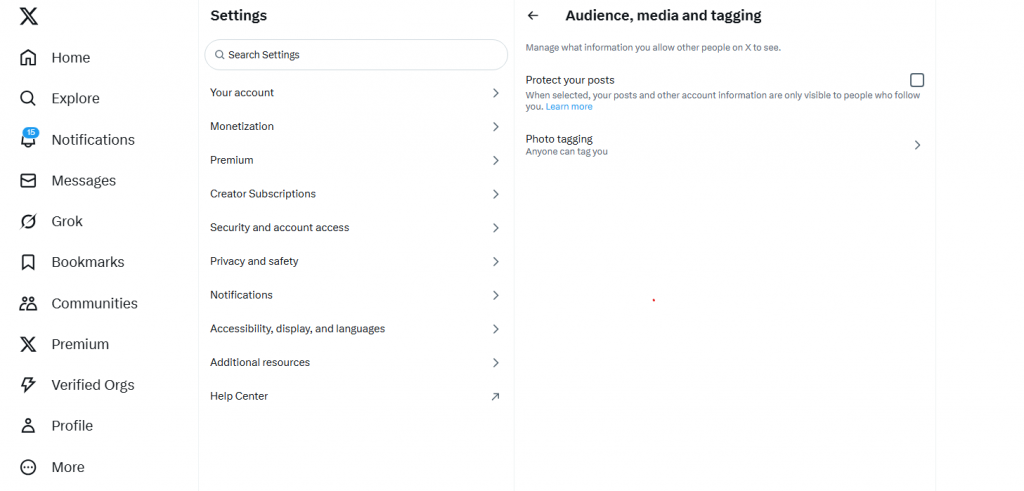Click the Communities people icon

click(x=28, y=303)
